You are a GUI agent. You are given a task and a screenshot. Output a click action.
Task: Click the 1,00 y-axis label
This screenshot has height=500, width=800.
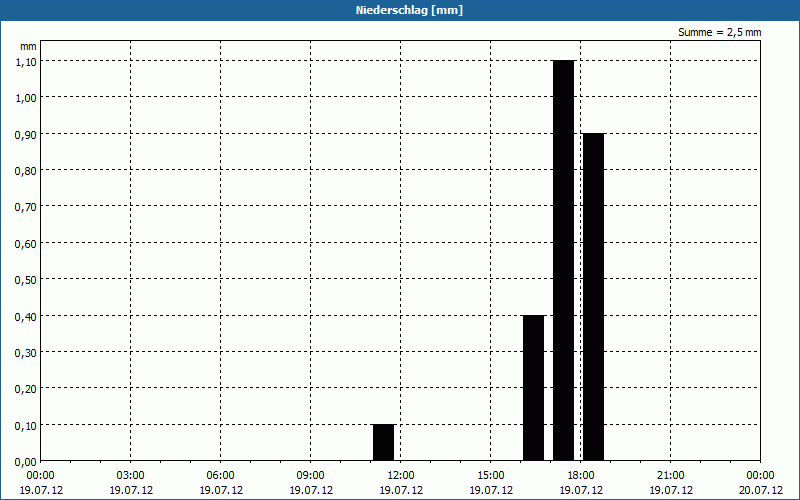(26, 97)
